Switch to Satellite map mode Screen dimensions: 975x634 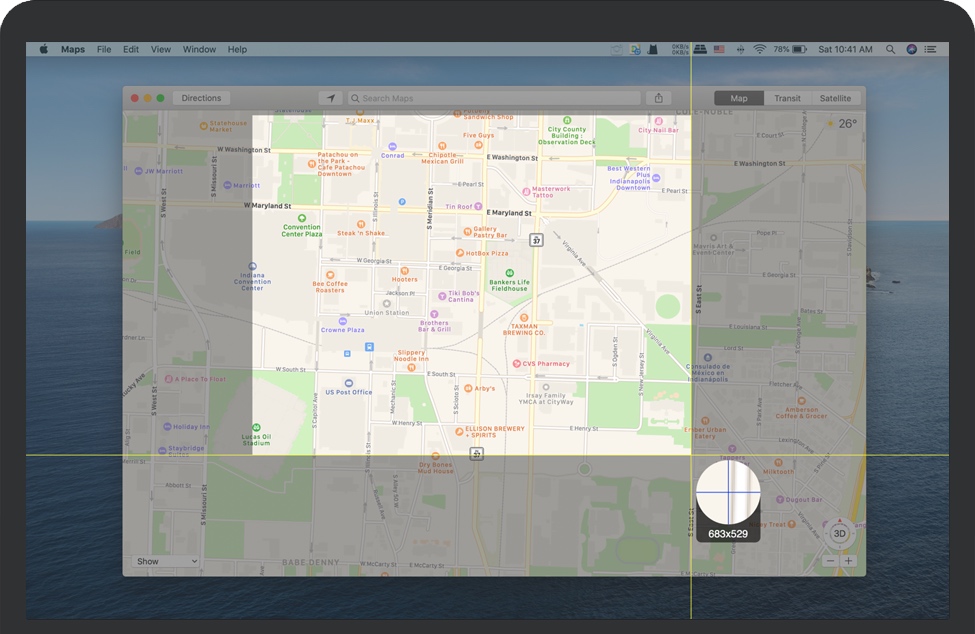[835, 97]
